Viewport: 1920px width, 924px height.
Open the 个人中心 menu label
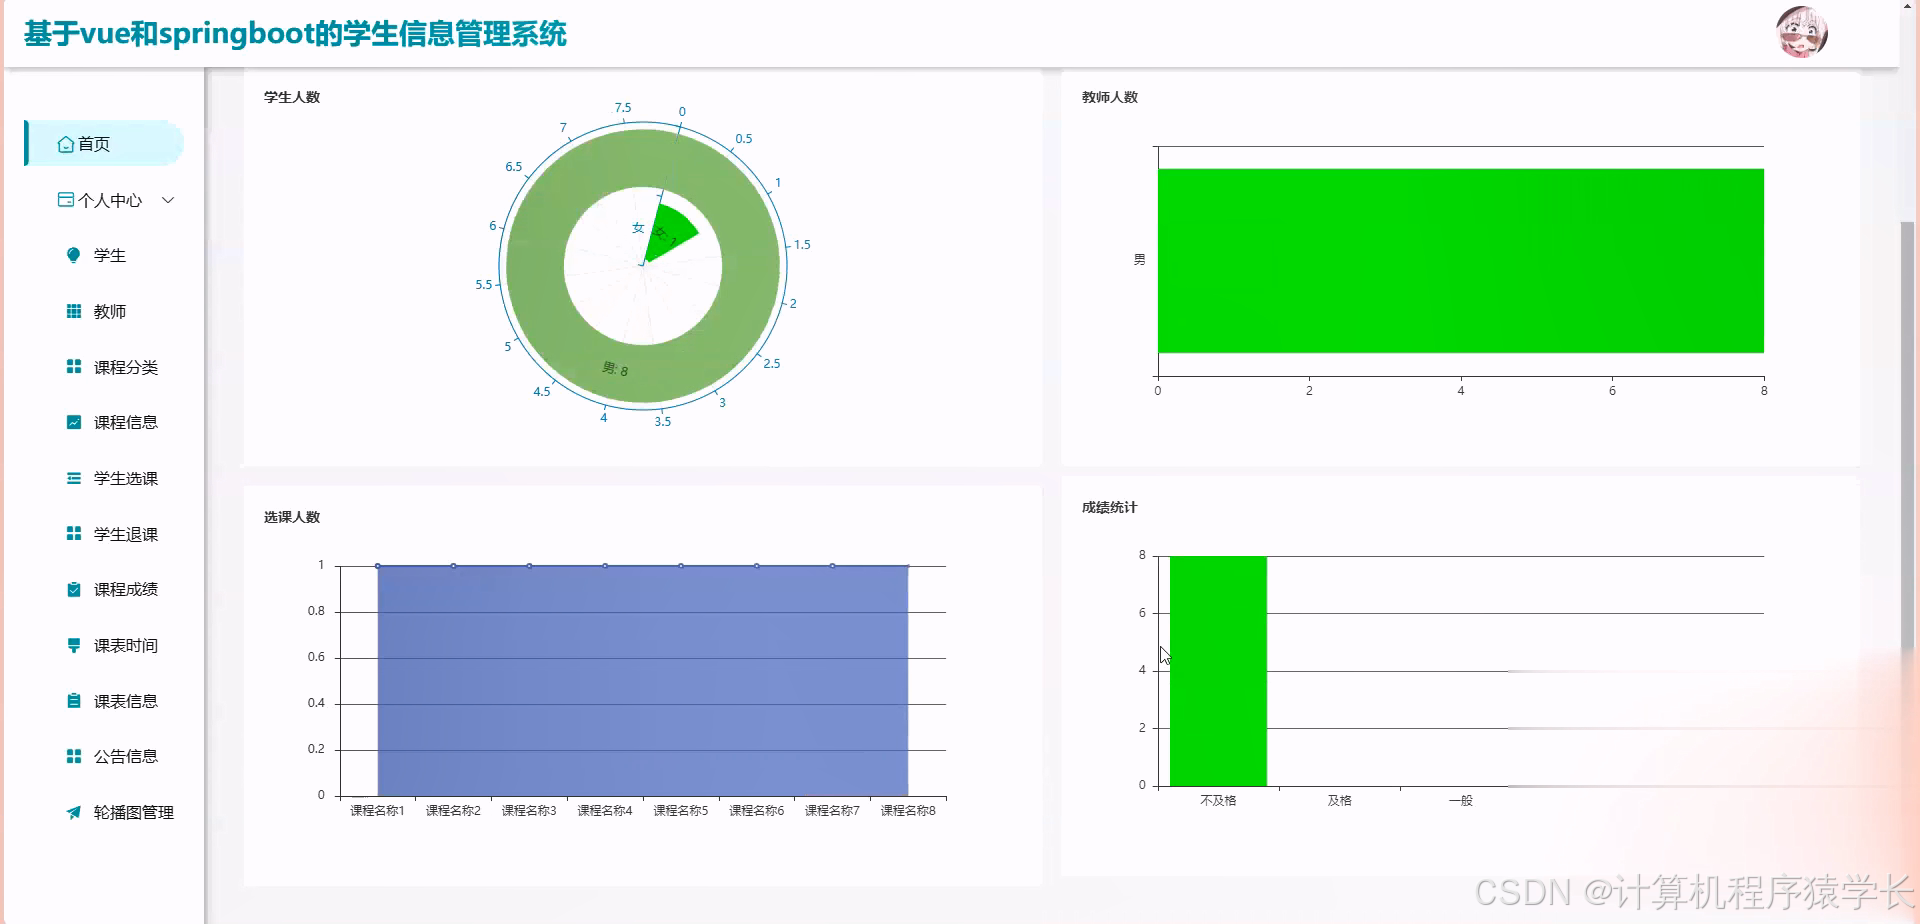[x=110, y=200]
